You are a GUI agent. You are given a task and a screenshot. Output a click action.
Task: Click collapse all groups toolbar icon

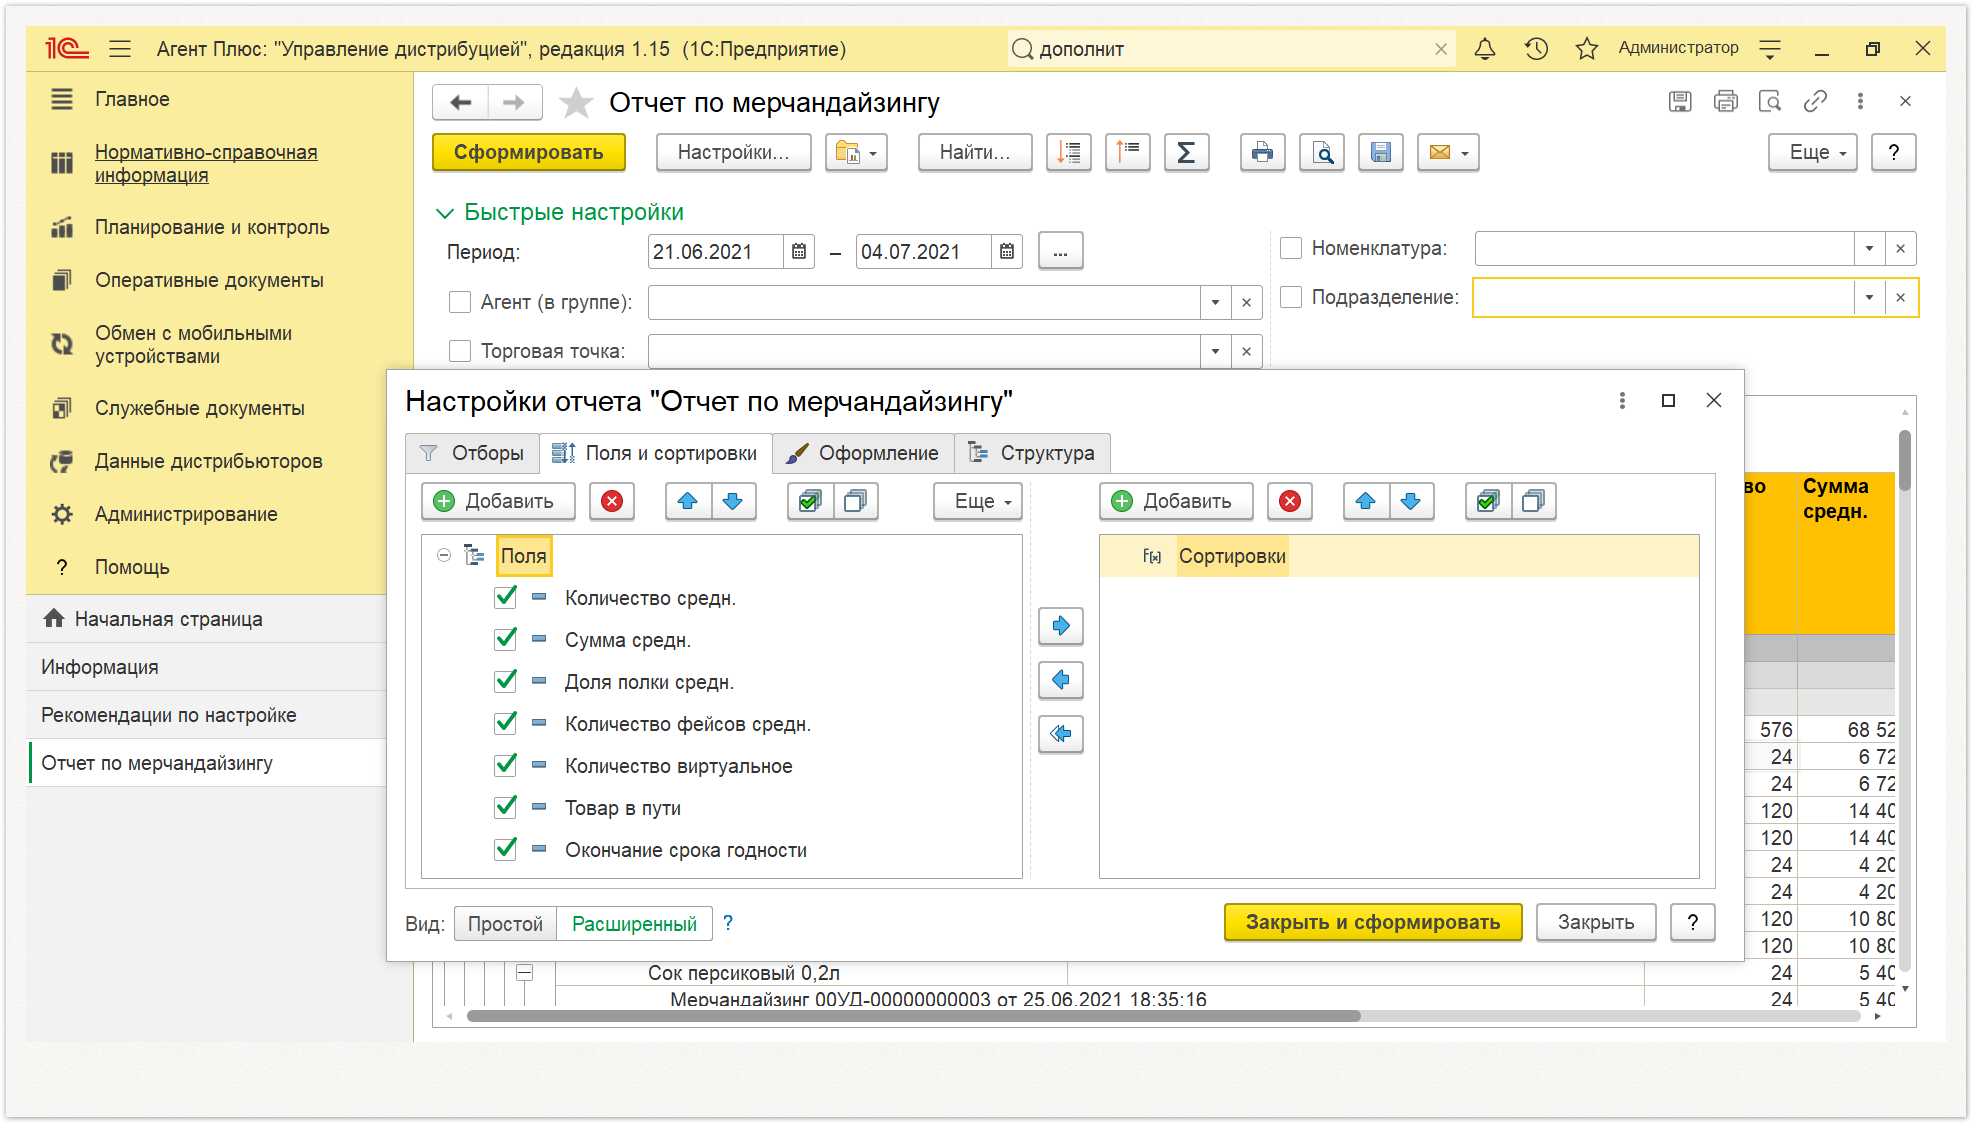coord(1128,152)
